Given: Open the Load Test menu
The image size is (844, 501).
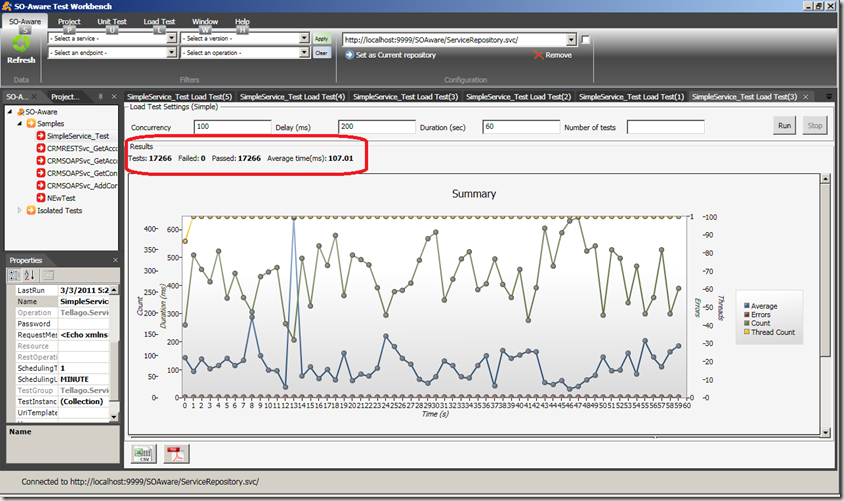Looking at the screenshot, I should pos(159,22).
